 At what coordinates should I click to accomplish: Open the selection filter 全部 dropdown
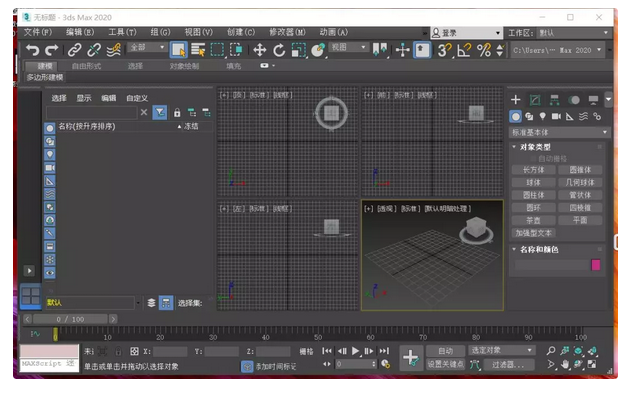147,47
